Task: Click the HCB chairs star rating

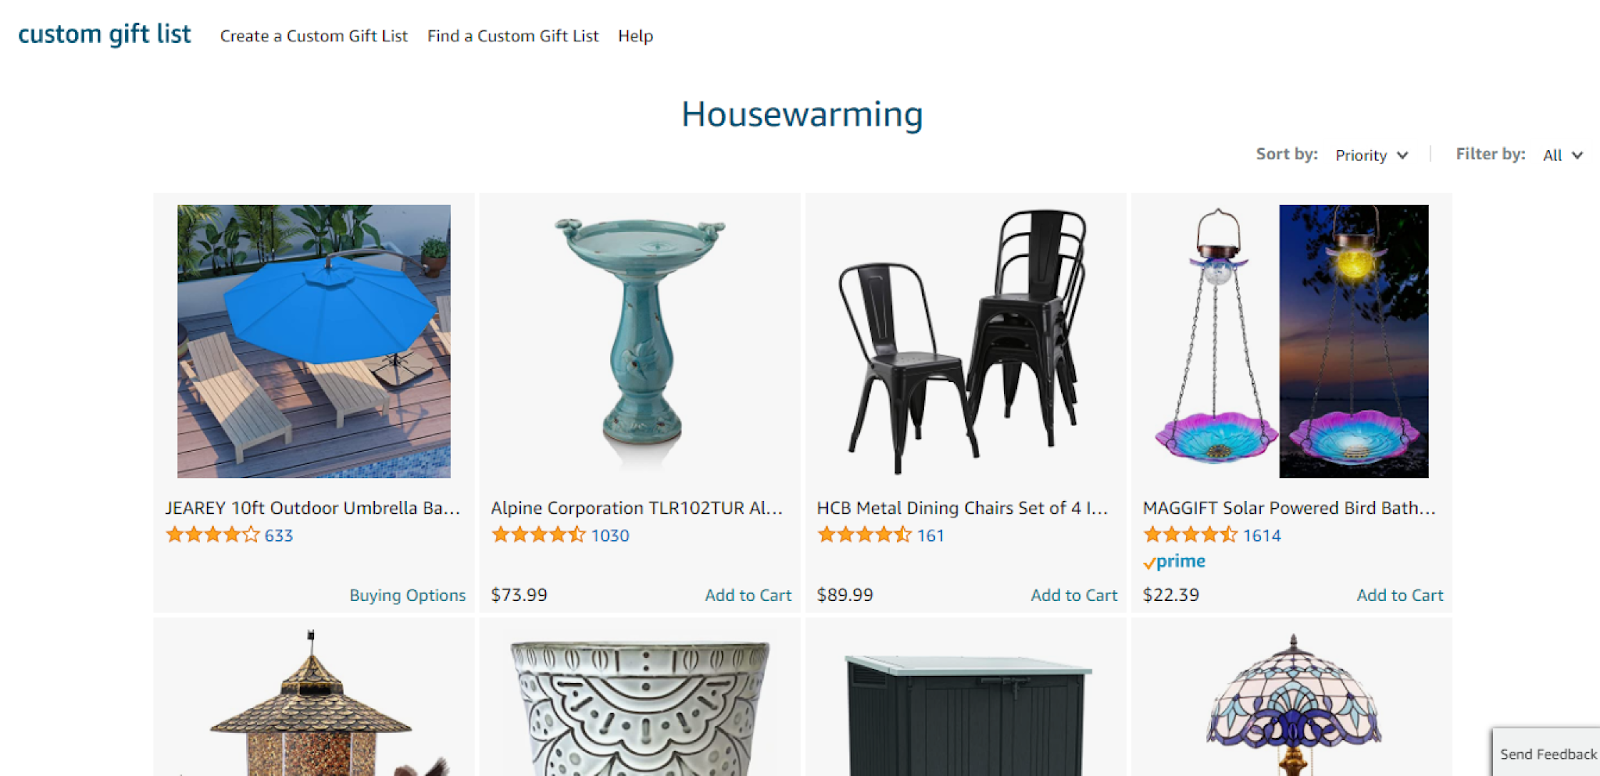Action: click(x=865, y=535)
